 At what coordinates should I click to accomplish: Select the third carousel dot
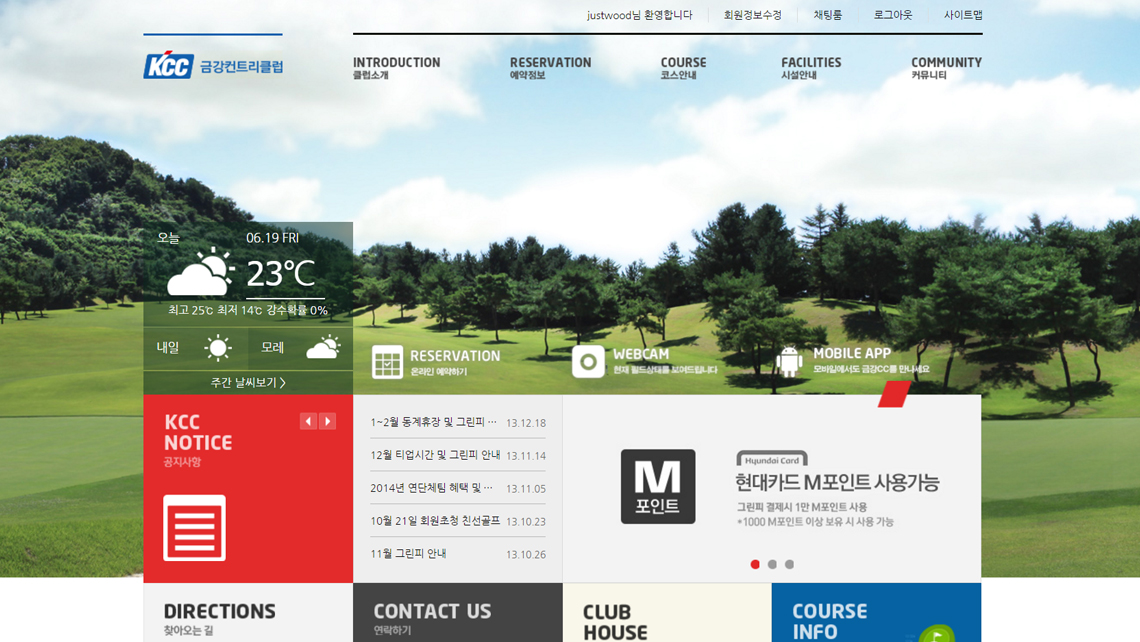[x=789, y=565]
